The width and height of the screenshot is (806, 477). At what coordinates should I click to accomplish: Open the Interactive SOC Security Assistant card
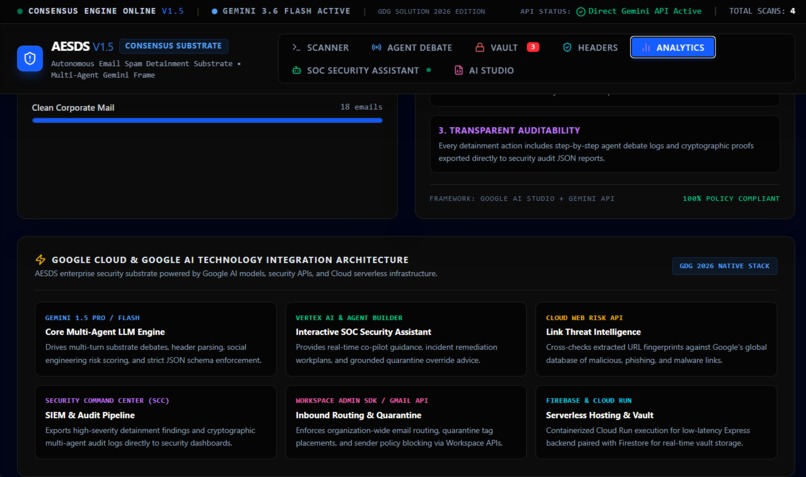click(x=406, y=339)
